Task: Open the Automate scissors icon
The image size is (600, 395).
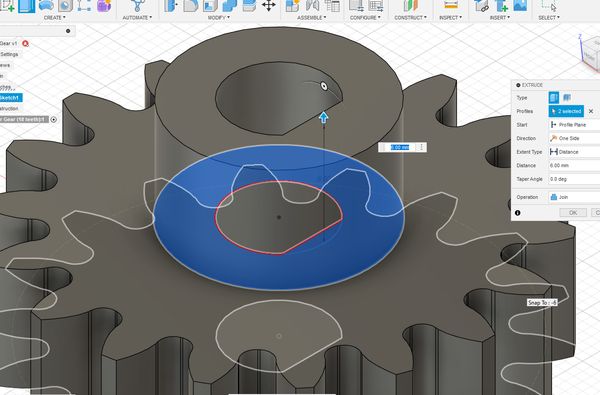Action: [137, 6]
